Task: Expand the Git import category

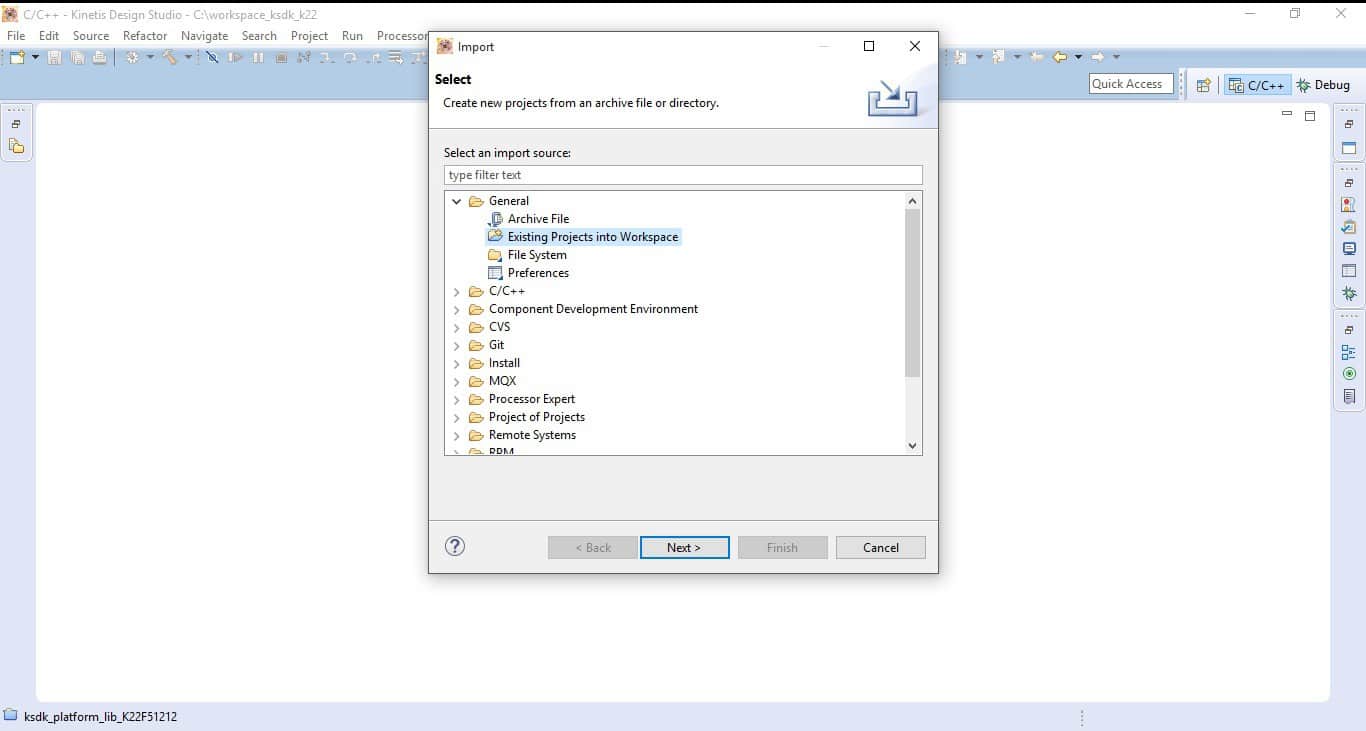Action: [457, 345]
